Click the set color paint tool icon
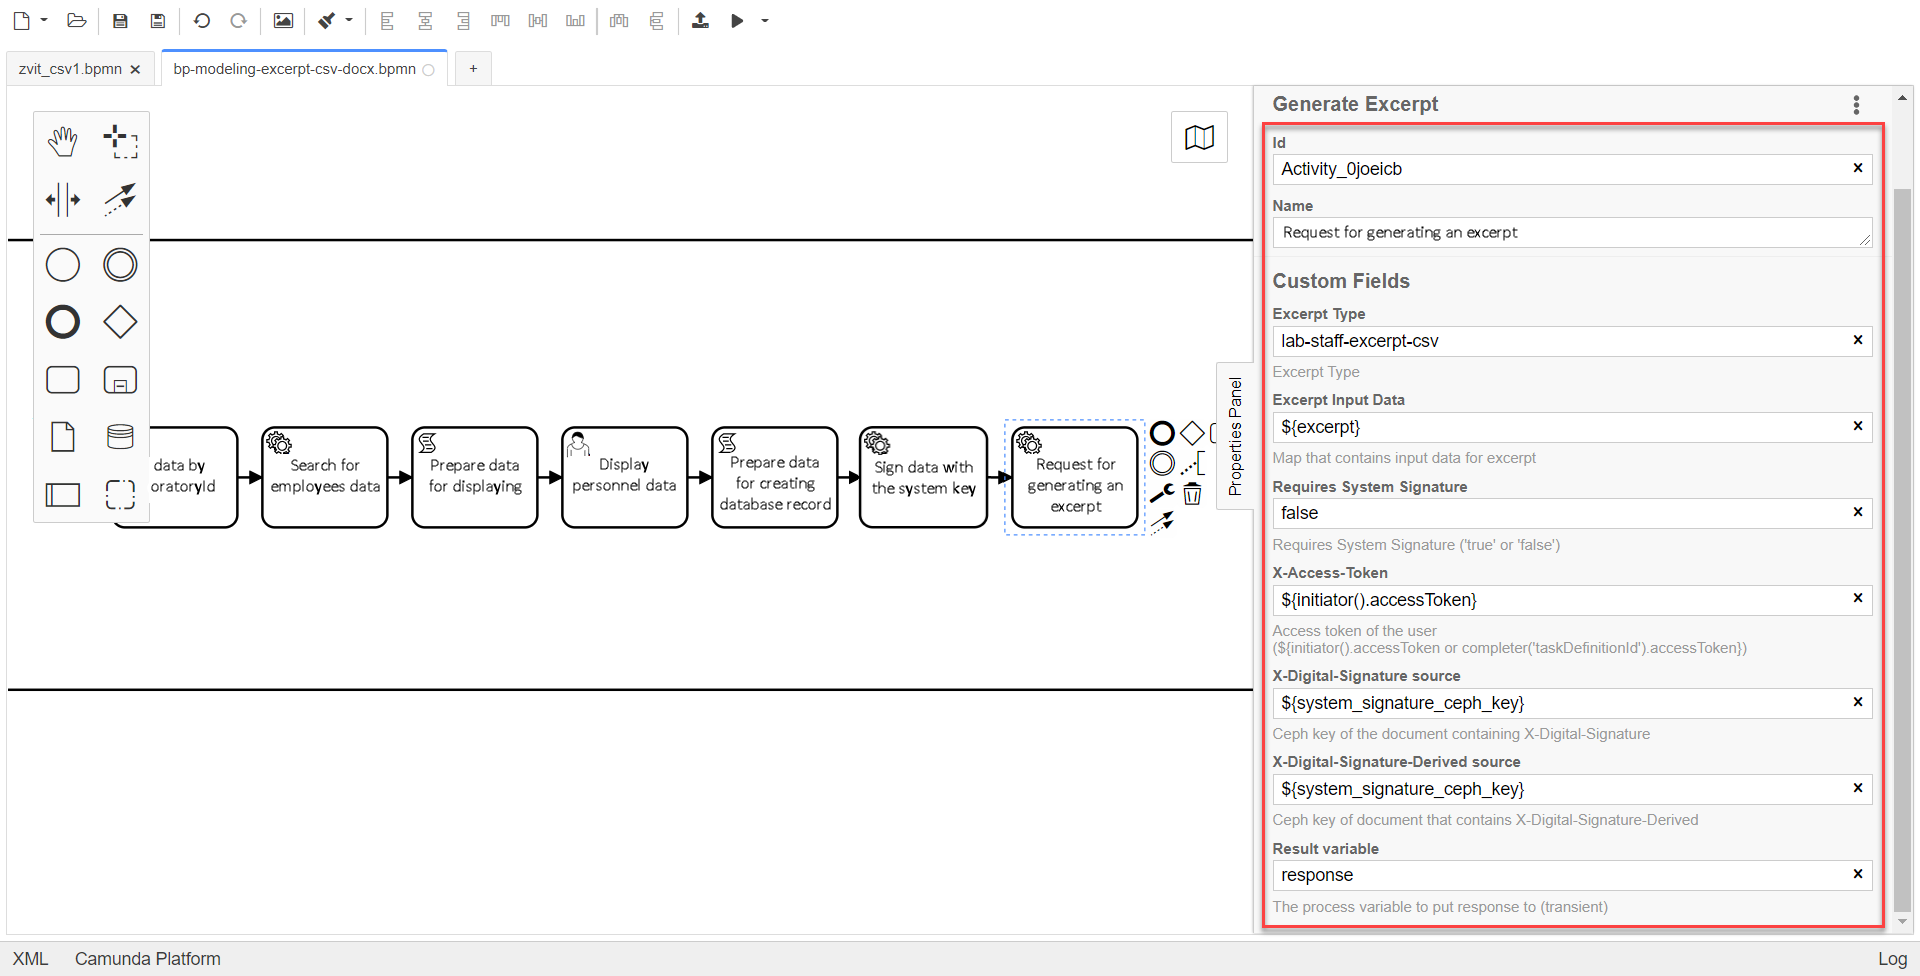Viewport: 1920px width, 976px height. pos(327,21)
